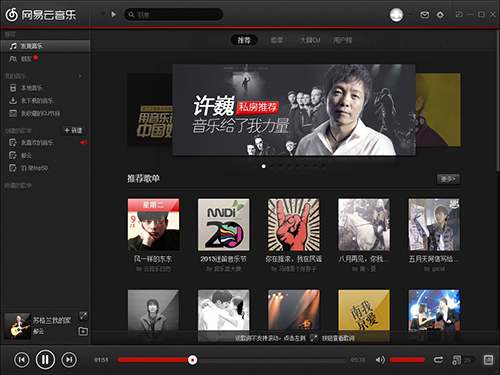Switch to the 大牌DJ tab
Image resolution: width=500 pixels, height=375 pixels.
309,40
